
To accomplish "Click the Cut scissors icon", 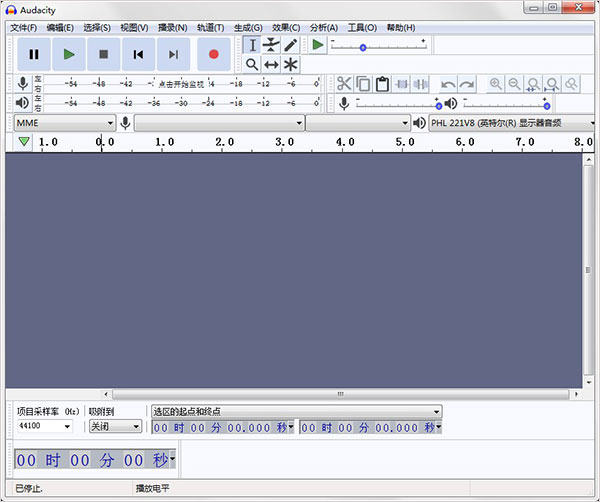I will 344,84.
